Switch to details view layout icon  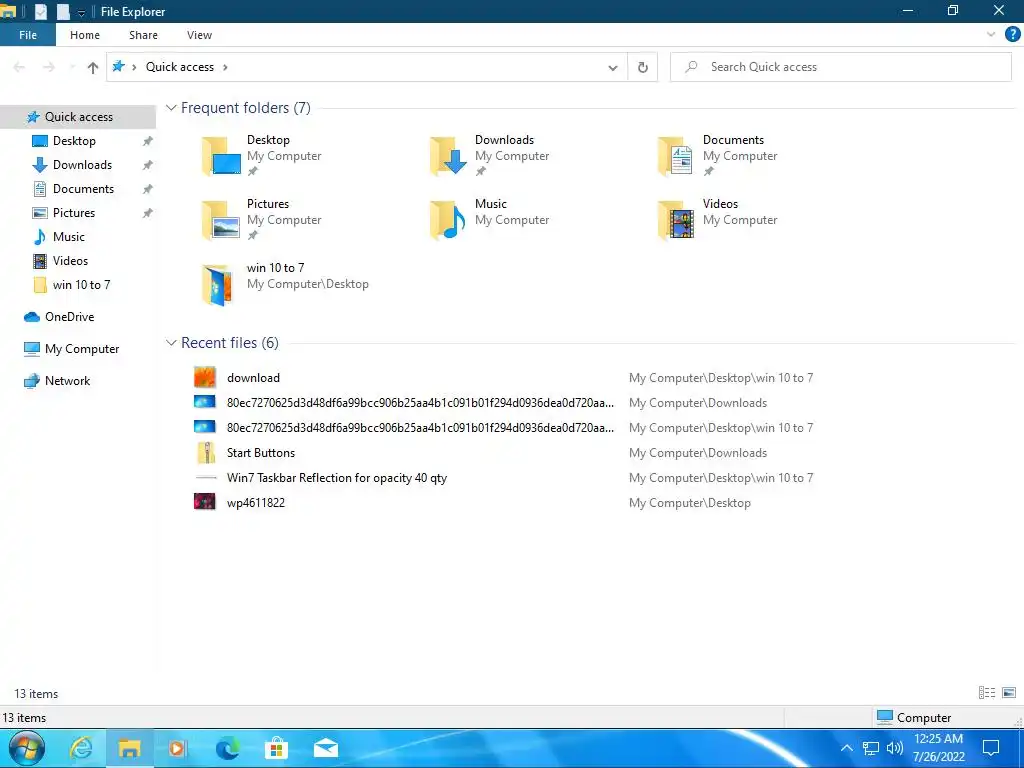coord(987,692)
